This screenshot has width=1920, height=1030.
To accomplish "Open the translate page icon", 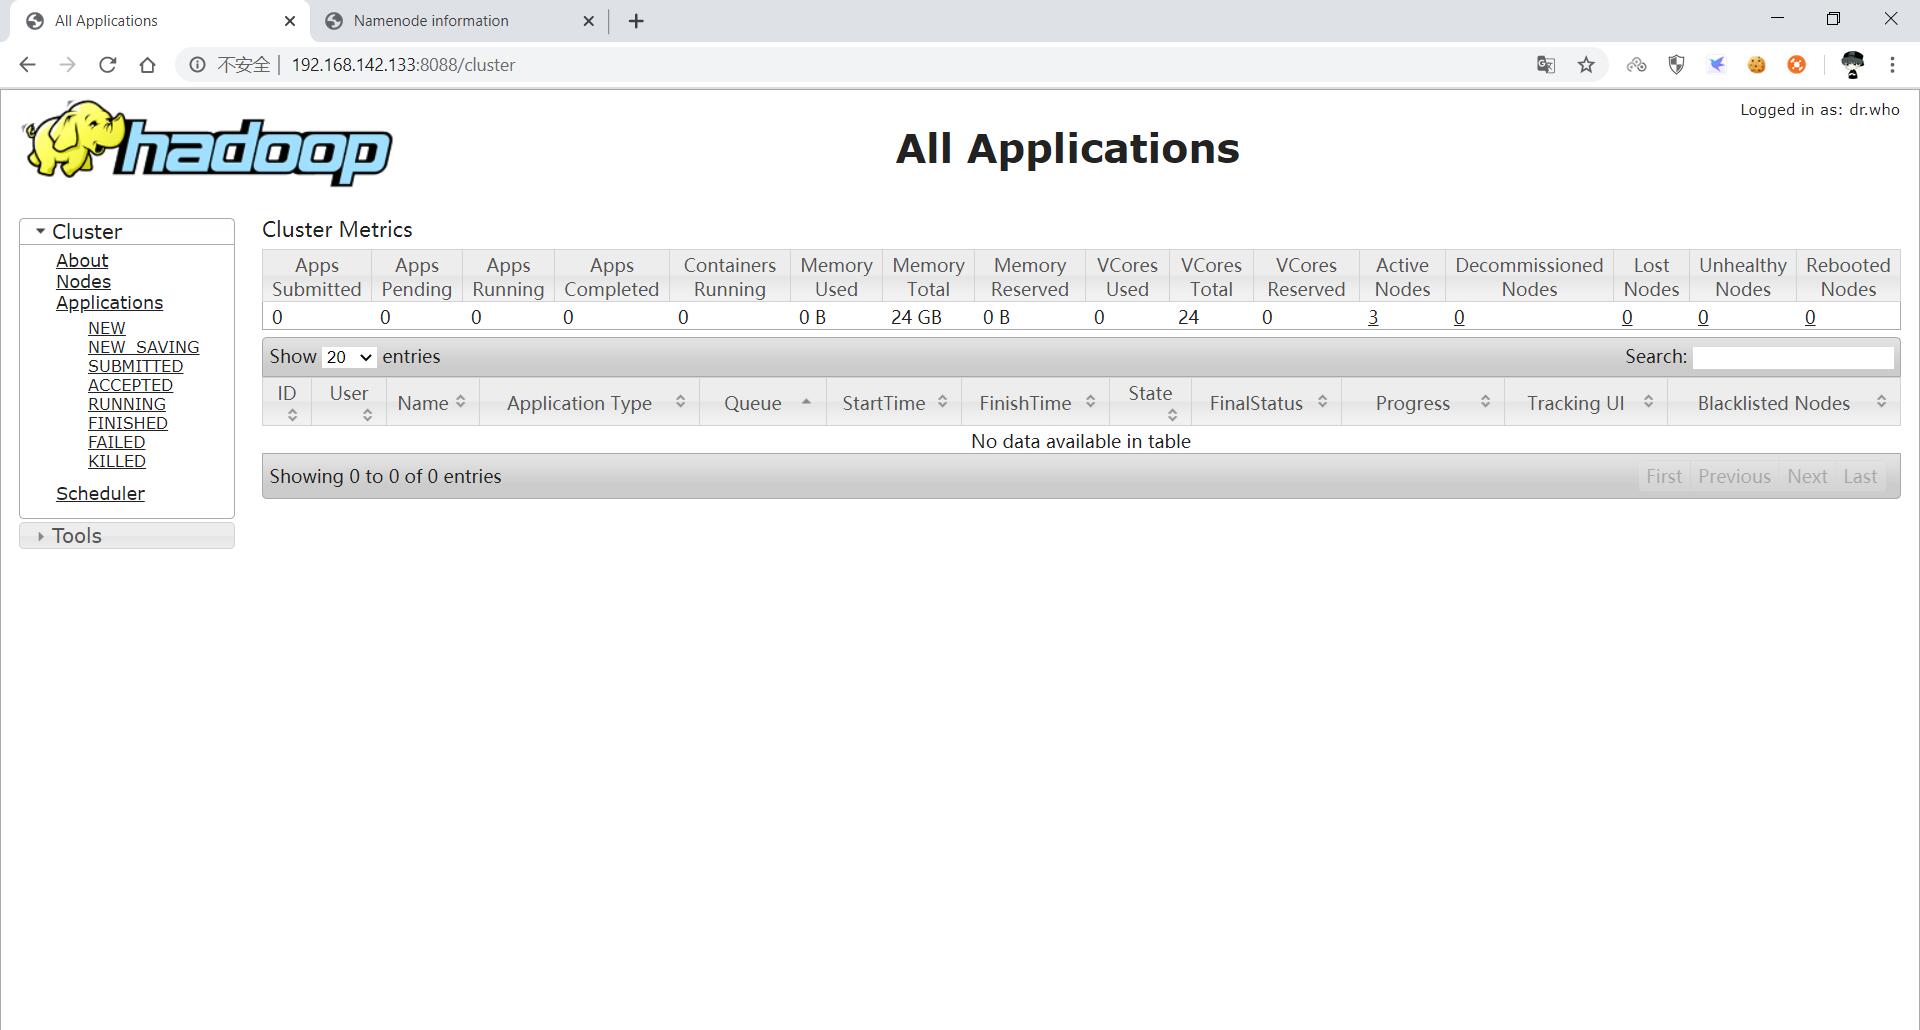I will pyautogui.click(x=1545, y=65).
